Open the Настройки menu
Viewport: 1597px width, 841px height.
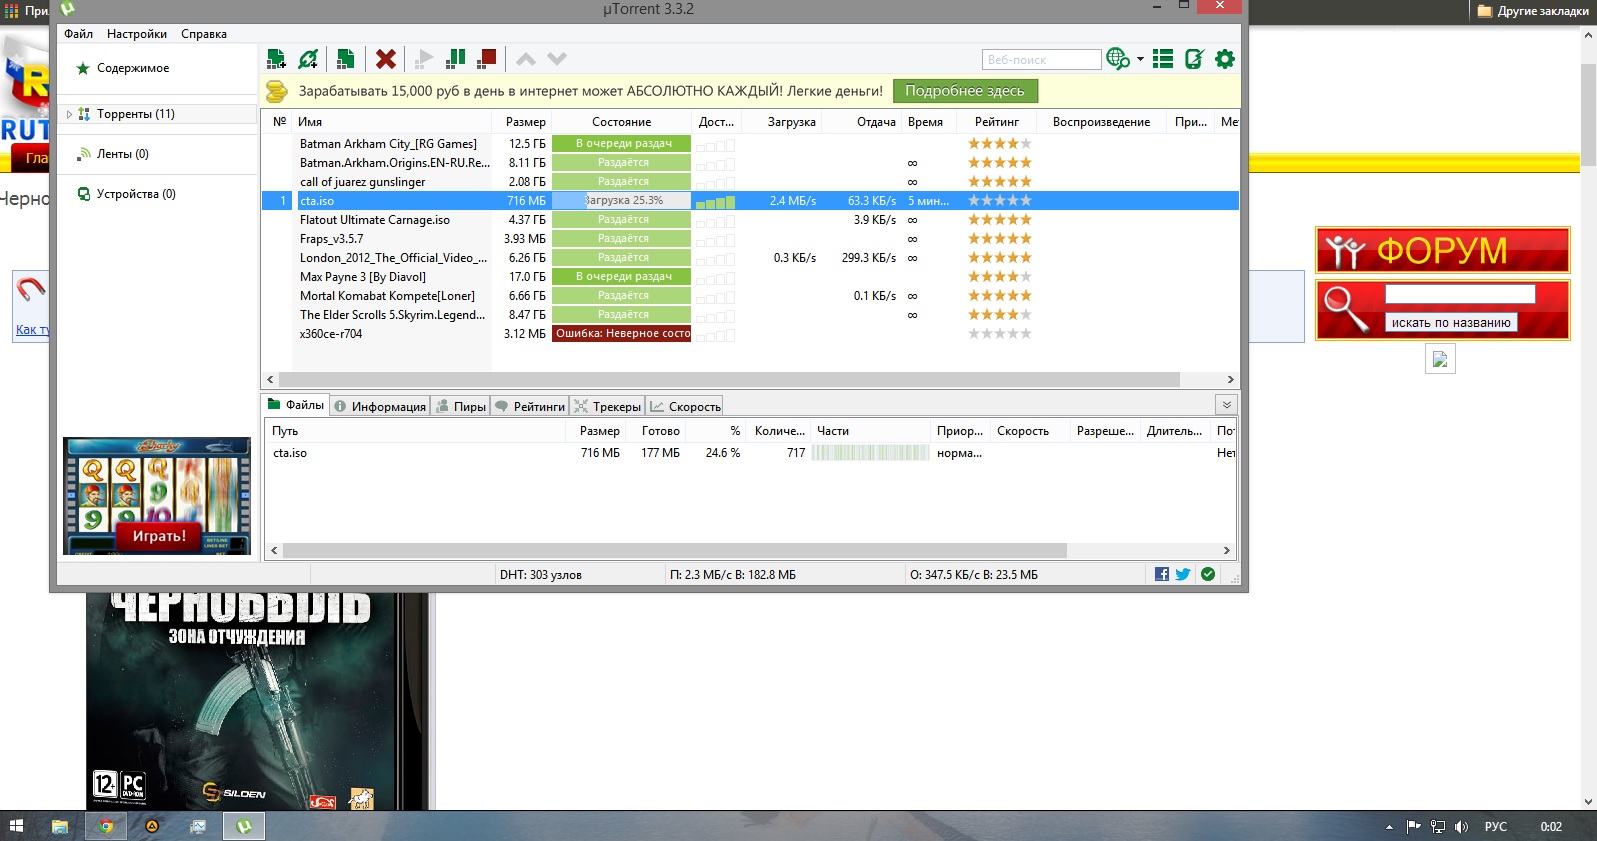click(x=137, y=34)
